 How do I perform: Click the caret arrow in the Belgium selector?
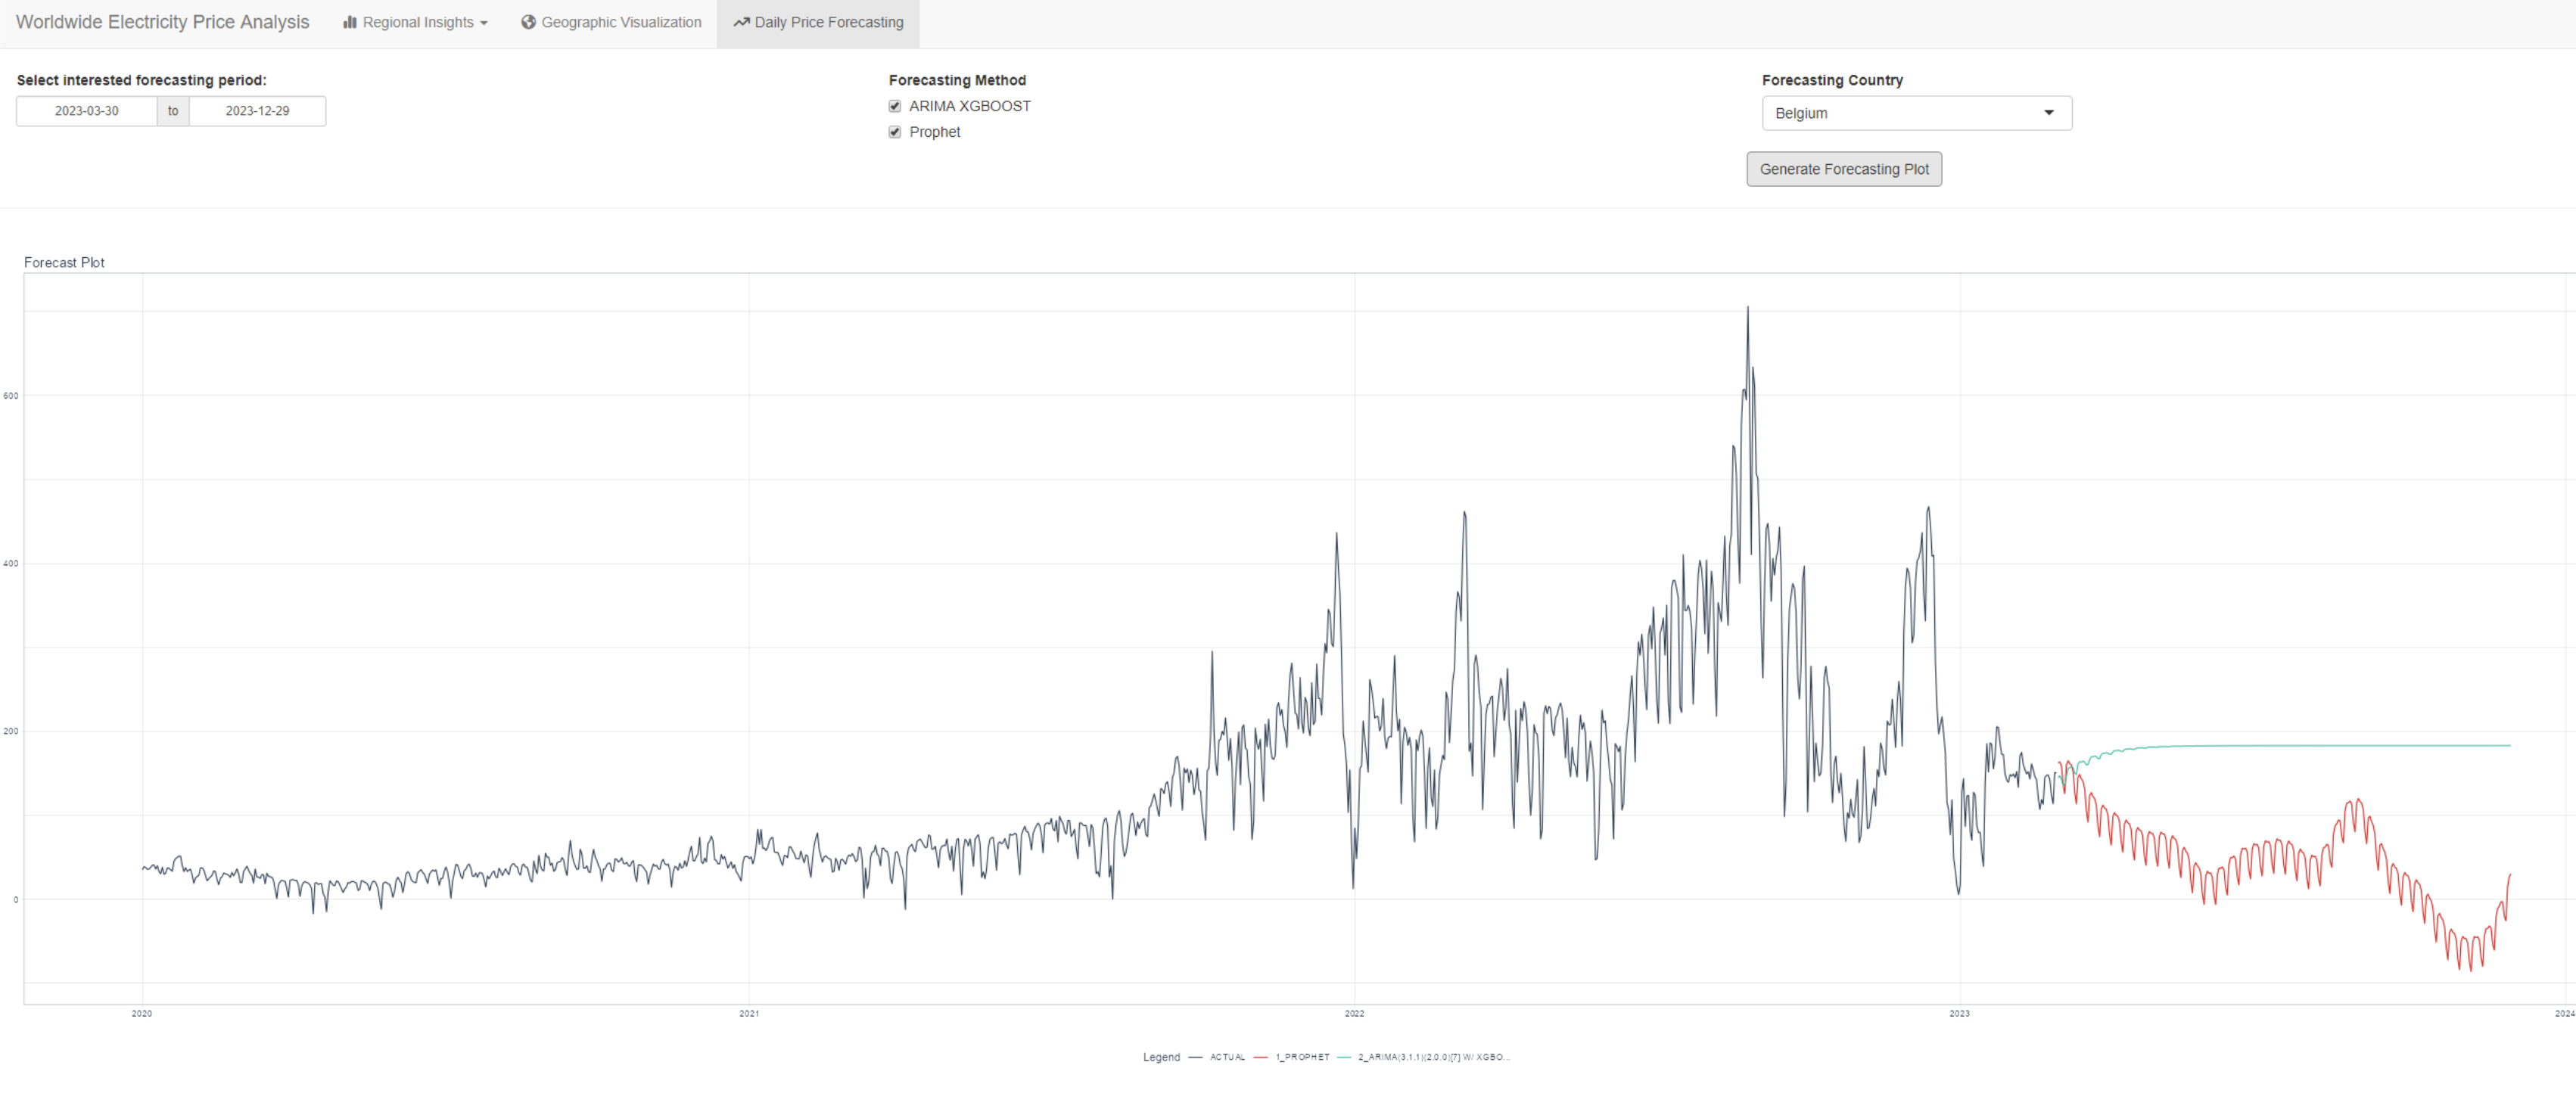(x=2048, y=113)
